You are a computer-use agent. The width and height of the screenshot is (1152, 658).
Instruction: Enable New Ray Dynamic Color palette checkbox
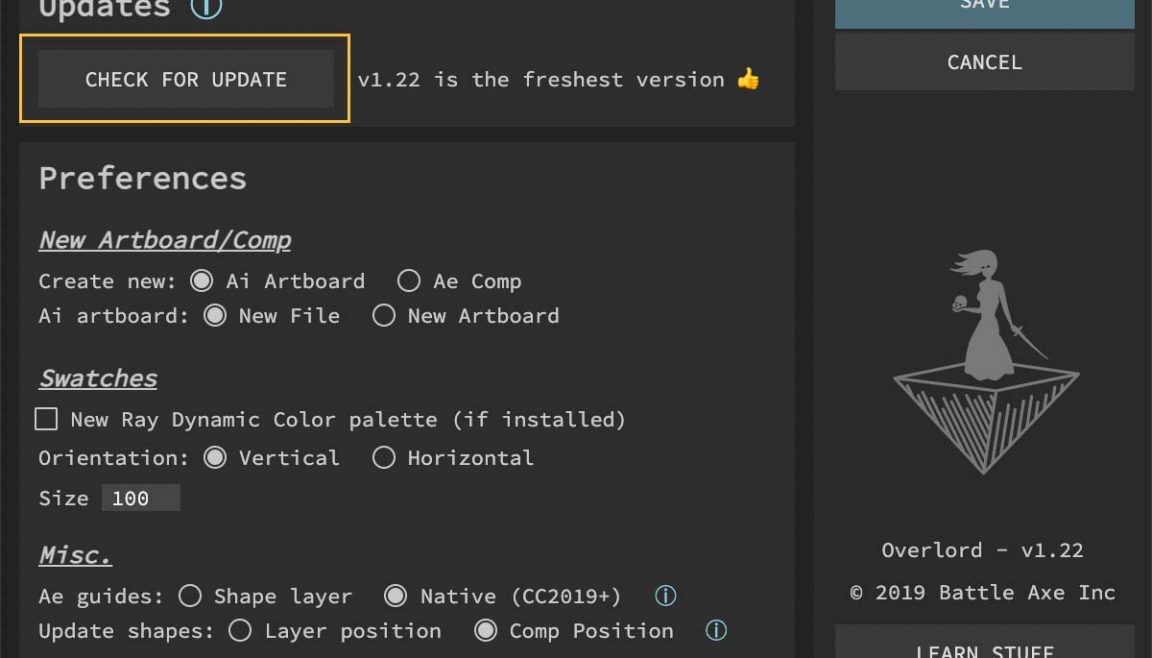coord(46,419)
